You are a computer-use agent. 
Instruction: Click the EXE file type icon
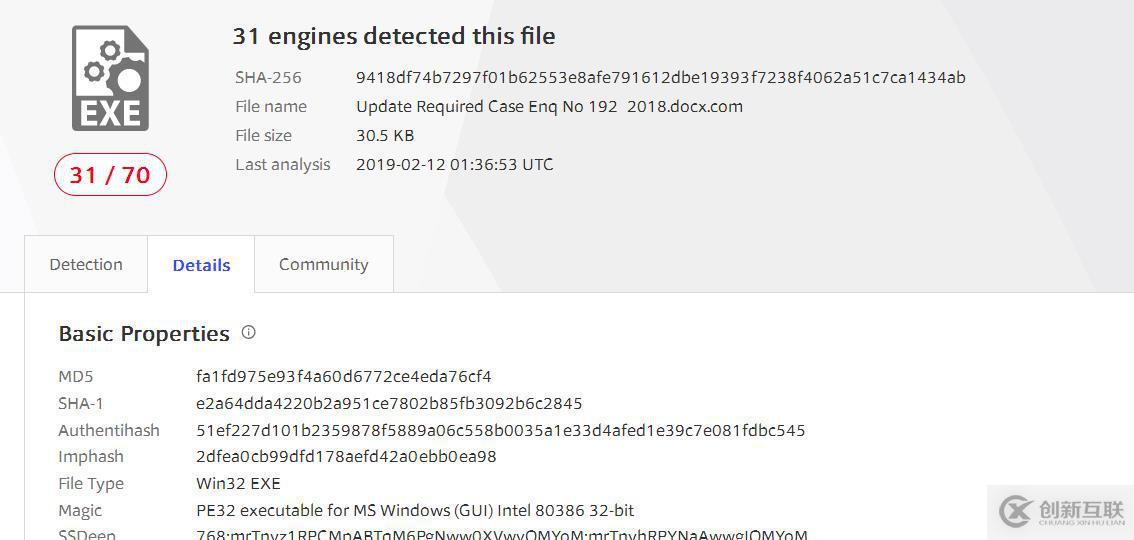click(x=110, y=78)
